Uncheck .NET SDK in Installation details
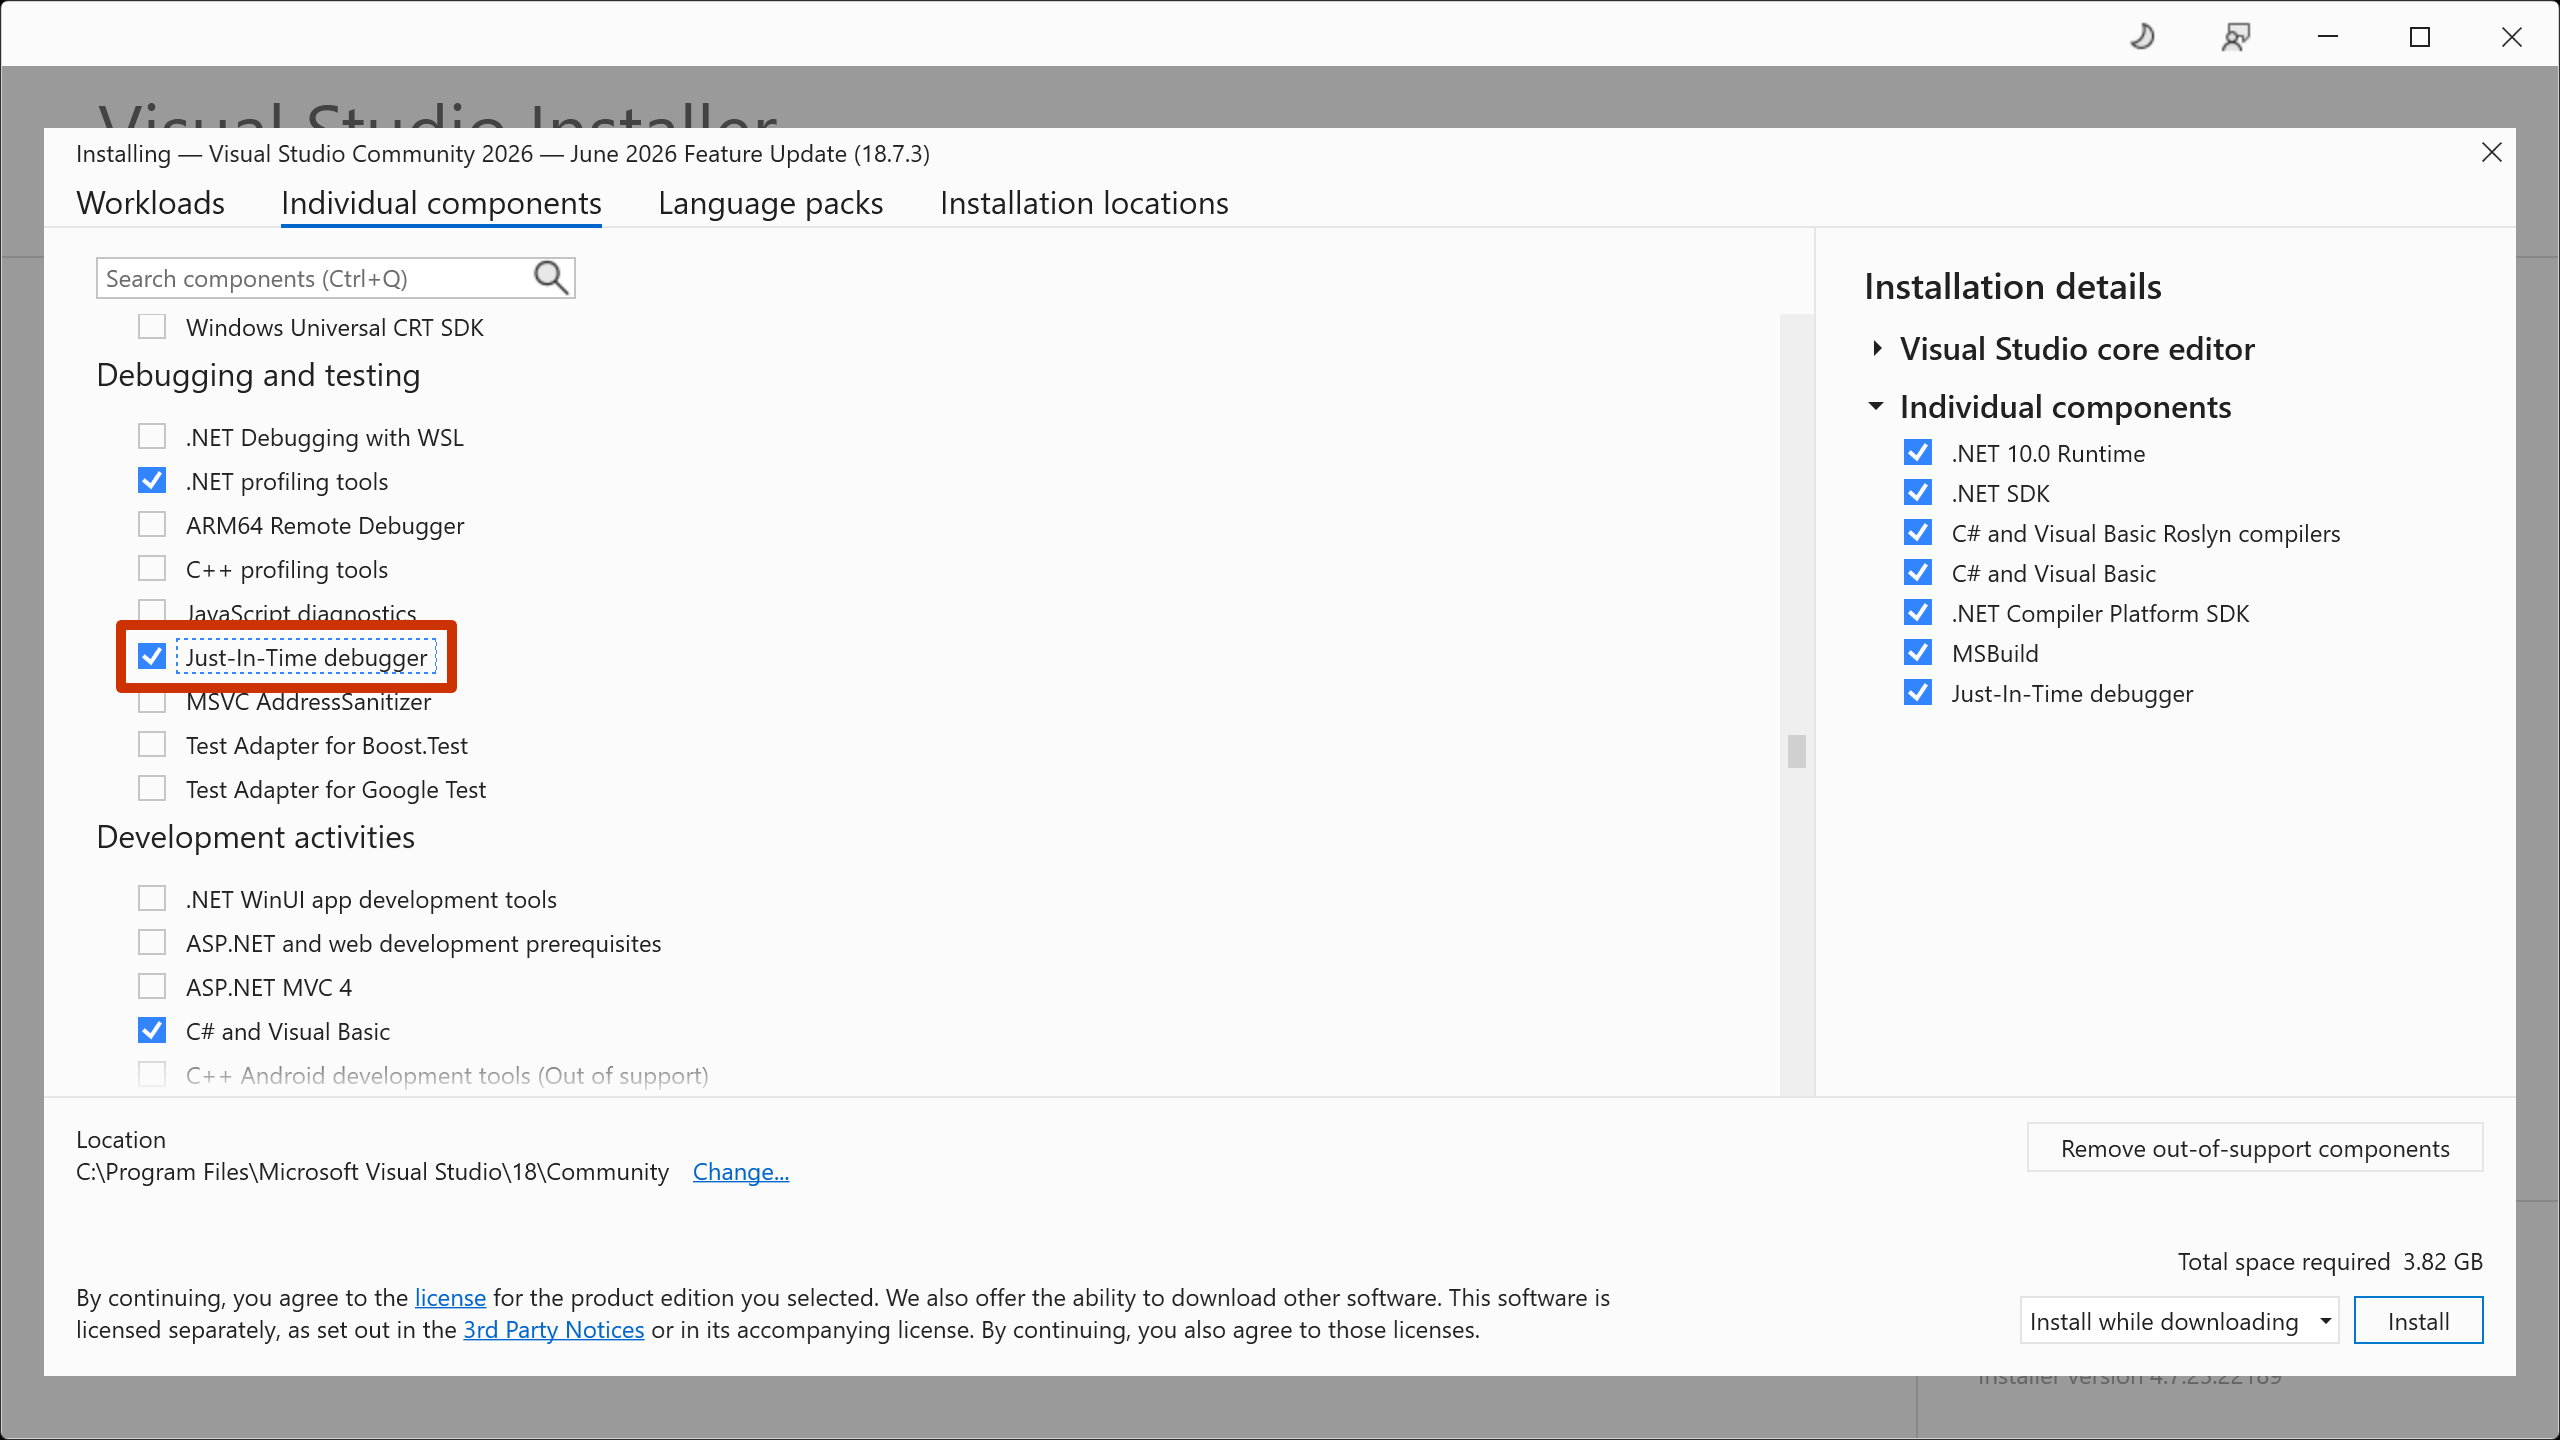 point(1918,493)
